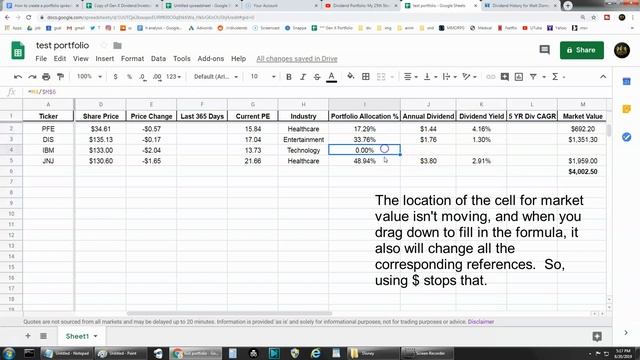Viewport: 640px width, 360px height.
Task: Open vertical align dropdown
Action: tap(430, 77)
